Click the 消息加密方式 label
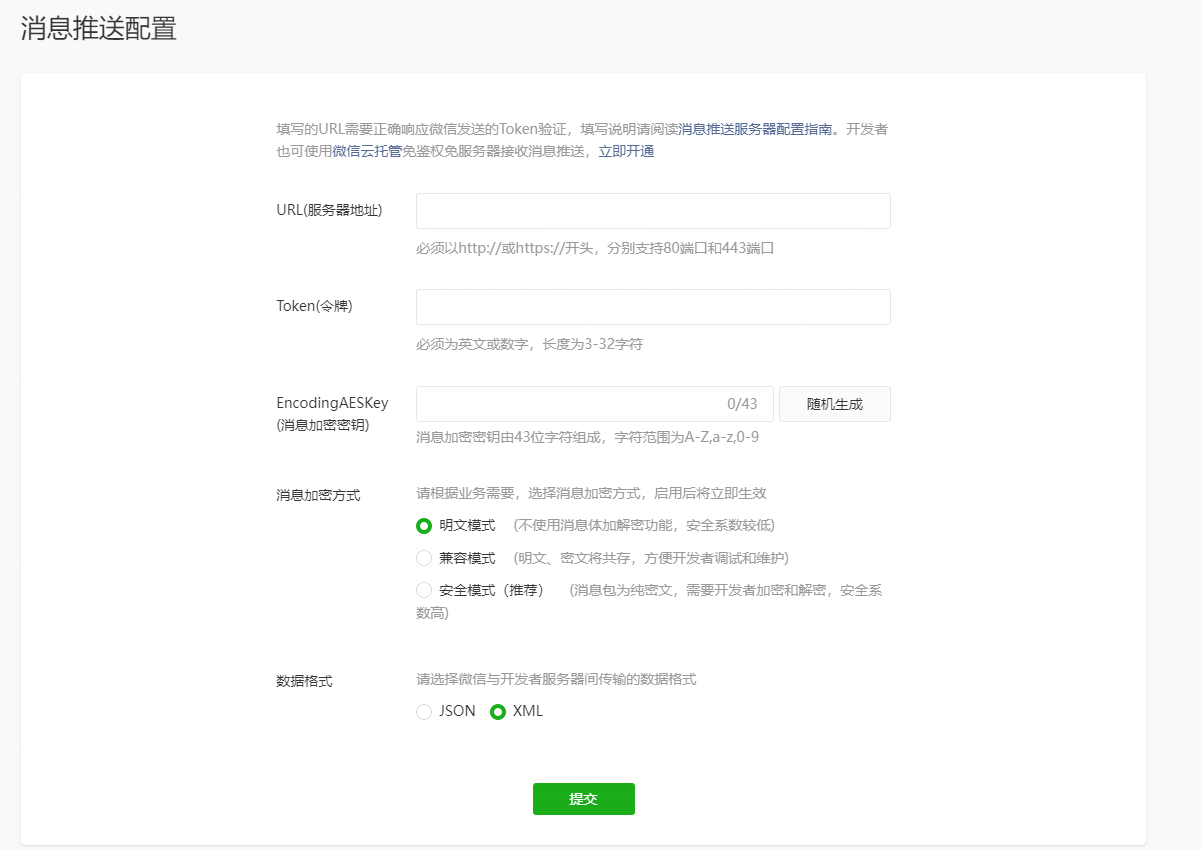 [318, 495]
